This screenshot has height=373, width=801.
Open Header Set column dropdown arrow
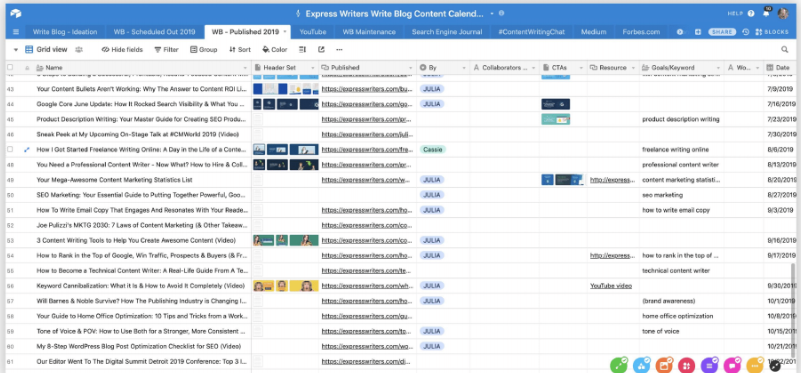tap(313, 67)
